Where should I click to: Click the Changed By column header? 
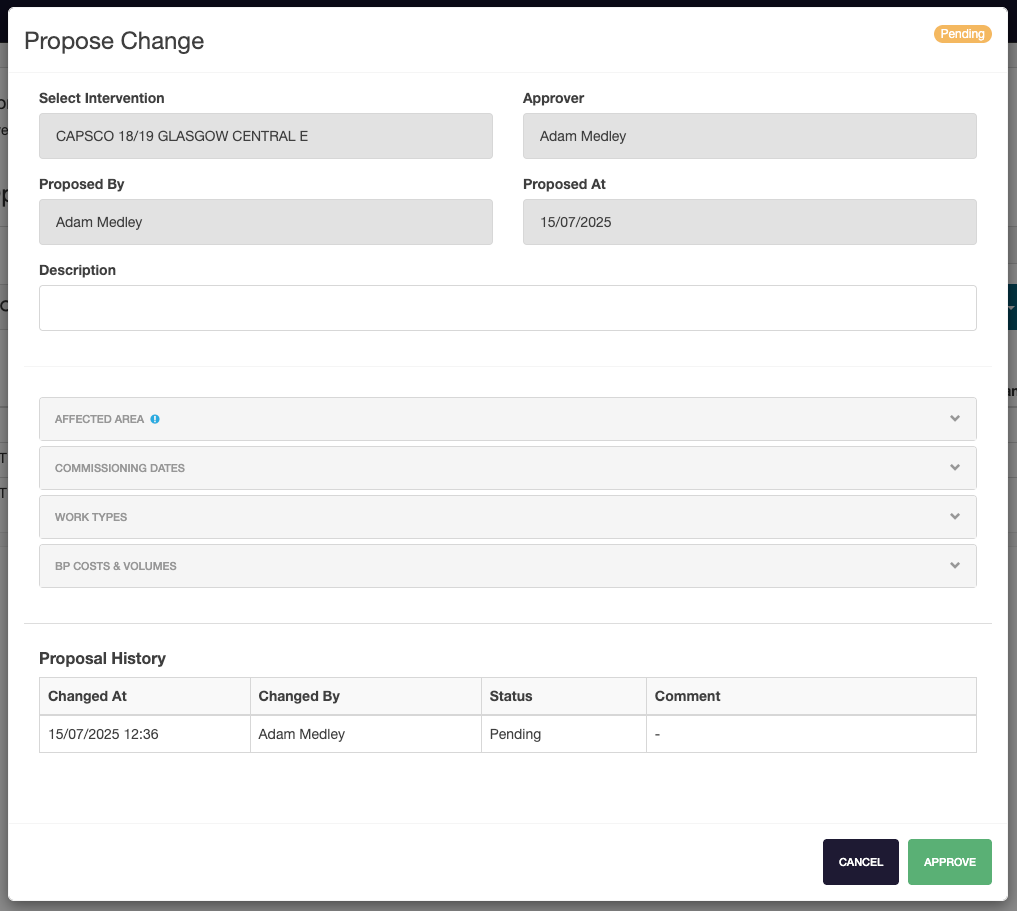coord(299,696)
